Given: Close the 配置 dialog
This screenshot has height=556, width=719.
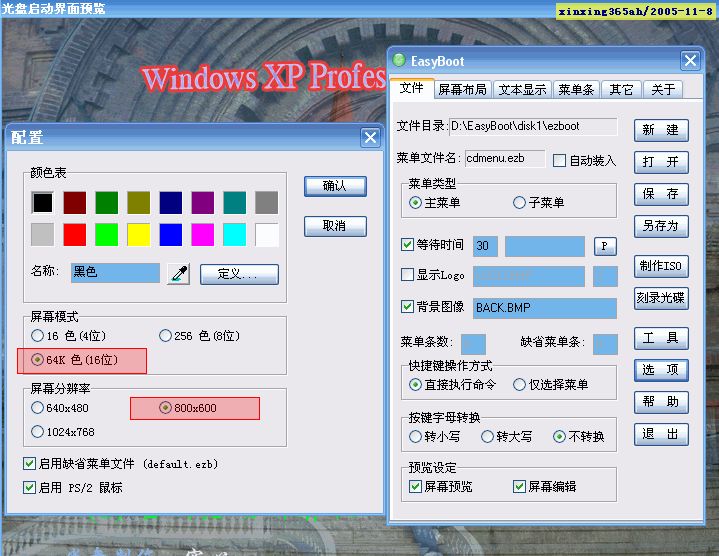Looking at the screenshot, I should point(370,137).
